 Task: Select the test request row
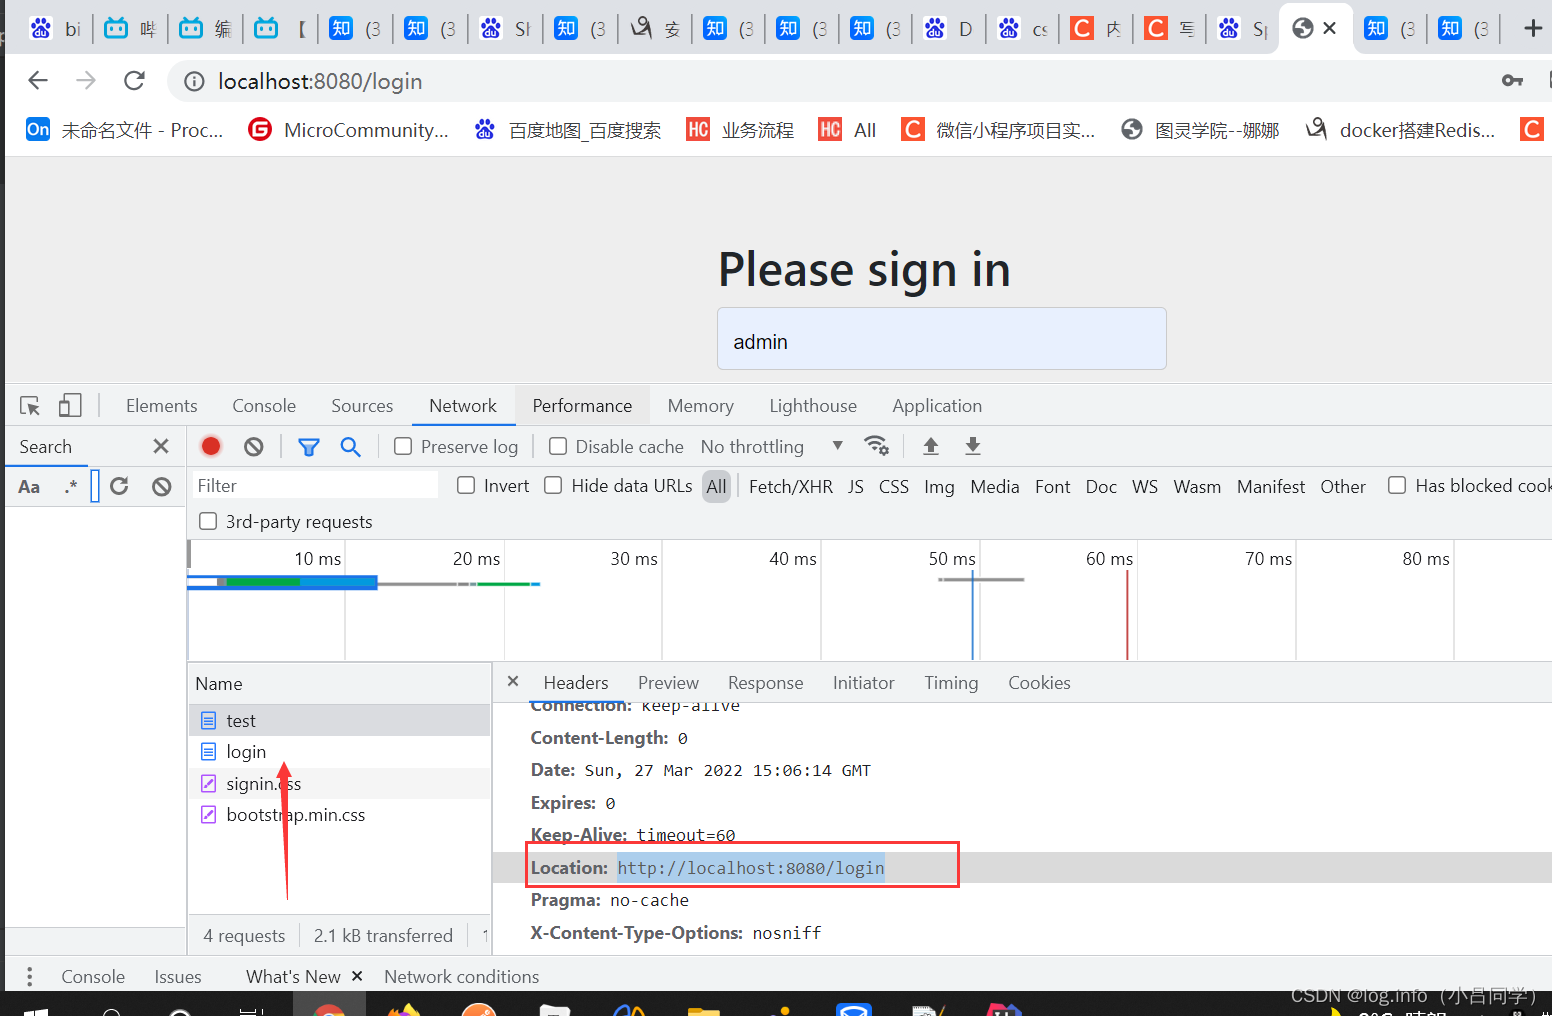tap(340, 720)
